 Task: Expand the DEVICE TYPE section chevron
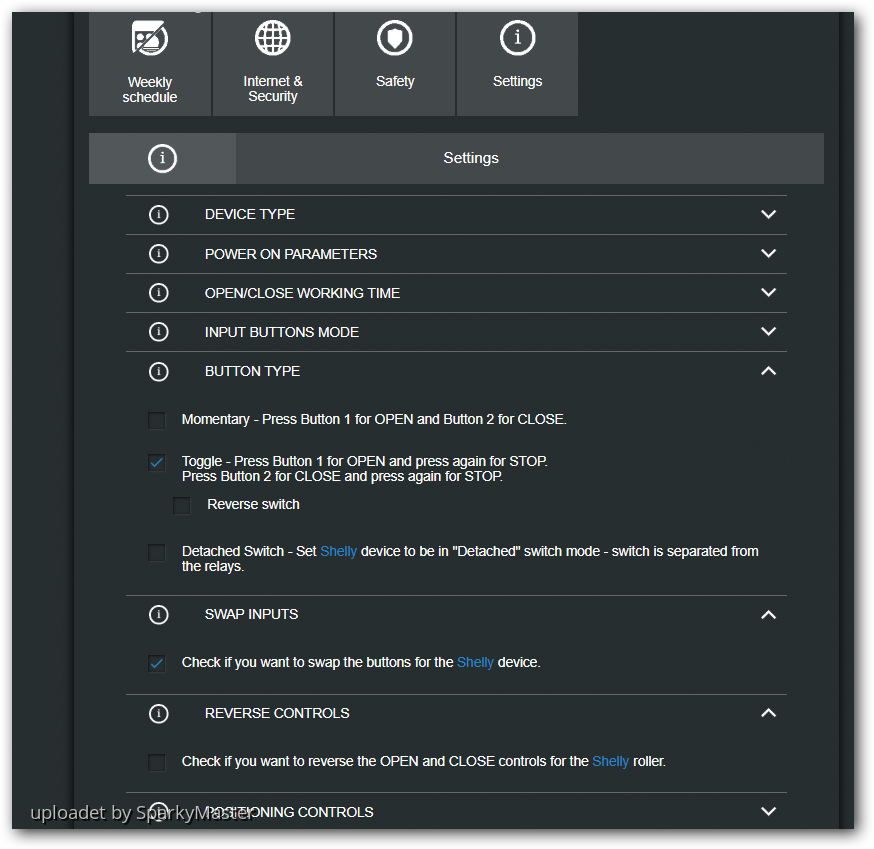tap(768, 215)
